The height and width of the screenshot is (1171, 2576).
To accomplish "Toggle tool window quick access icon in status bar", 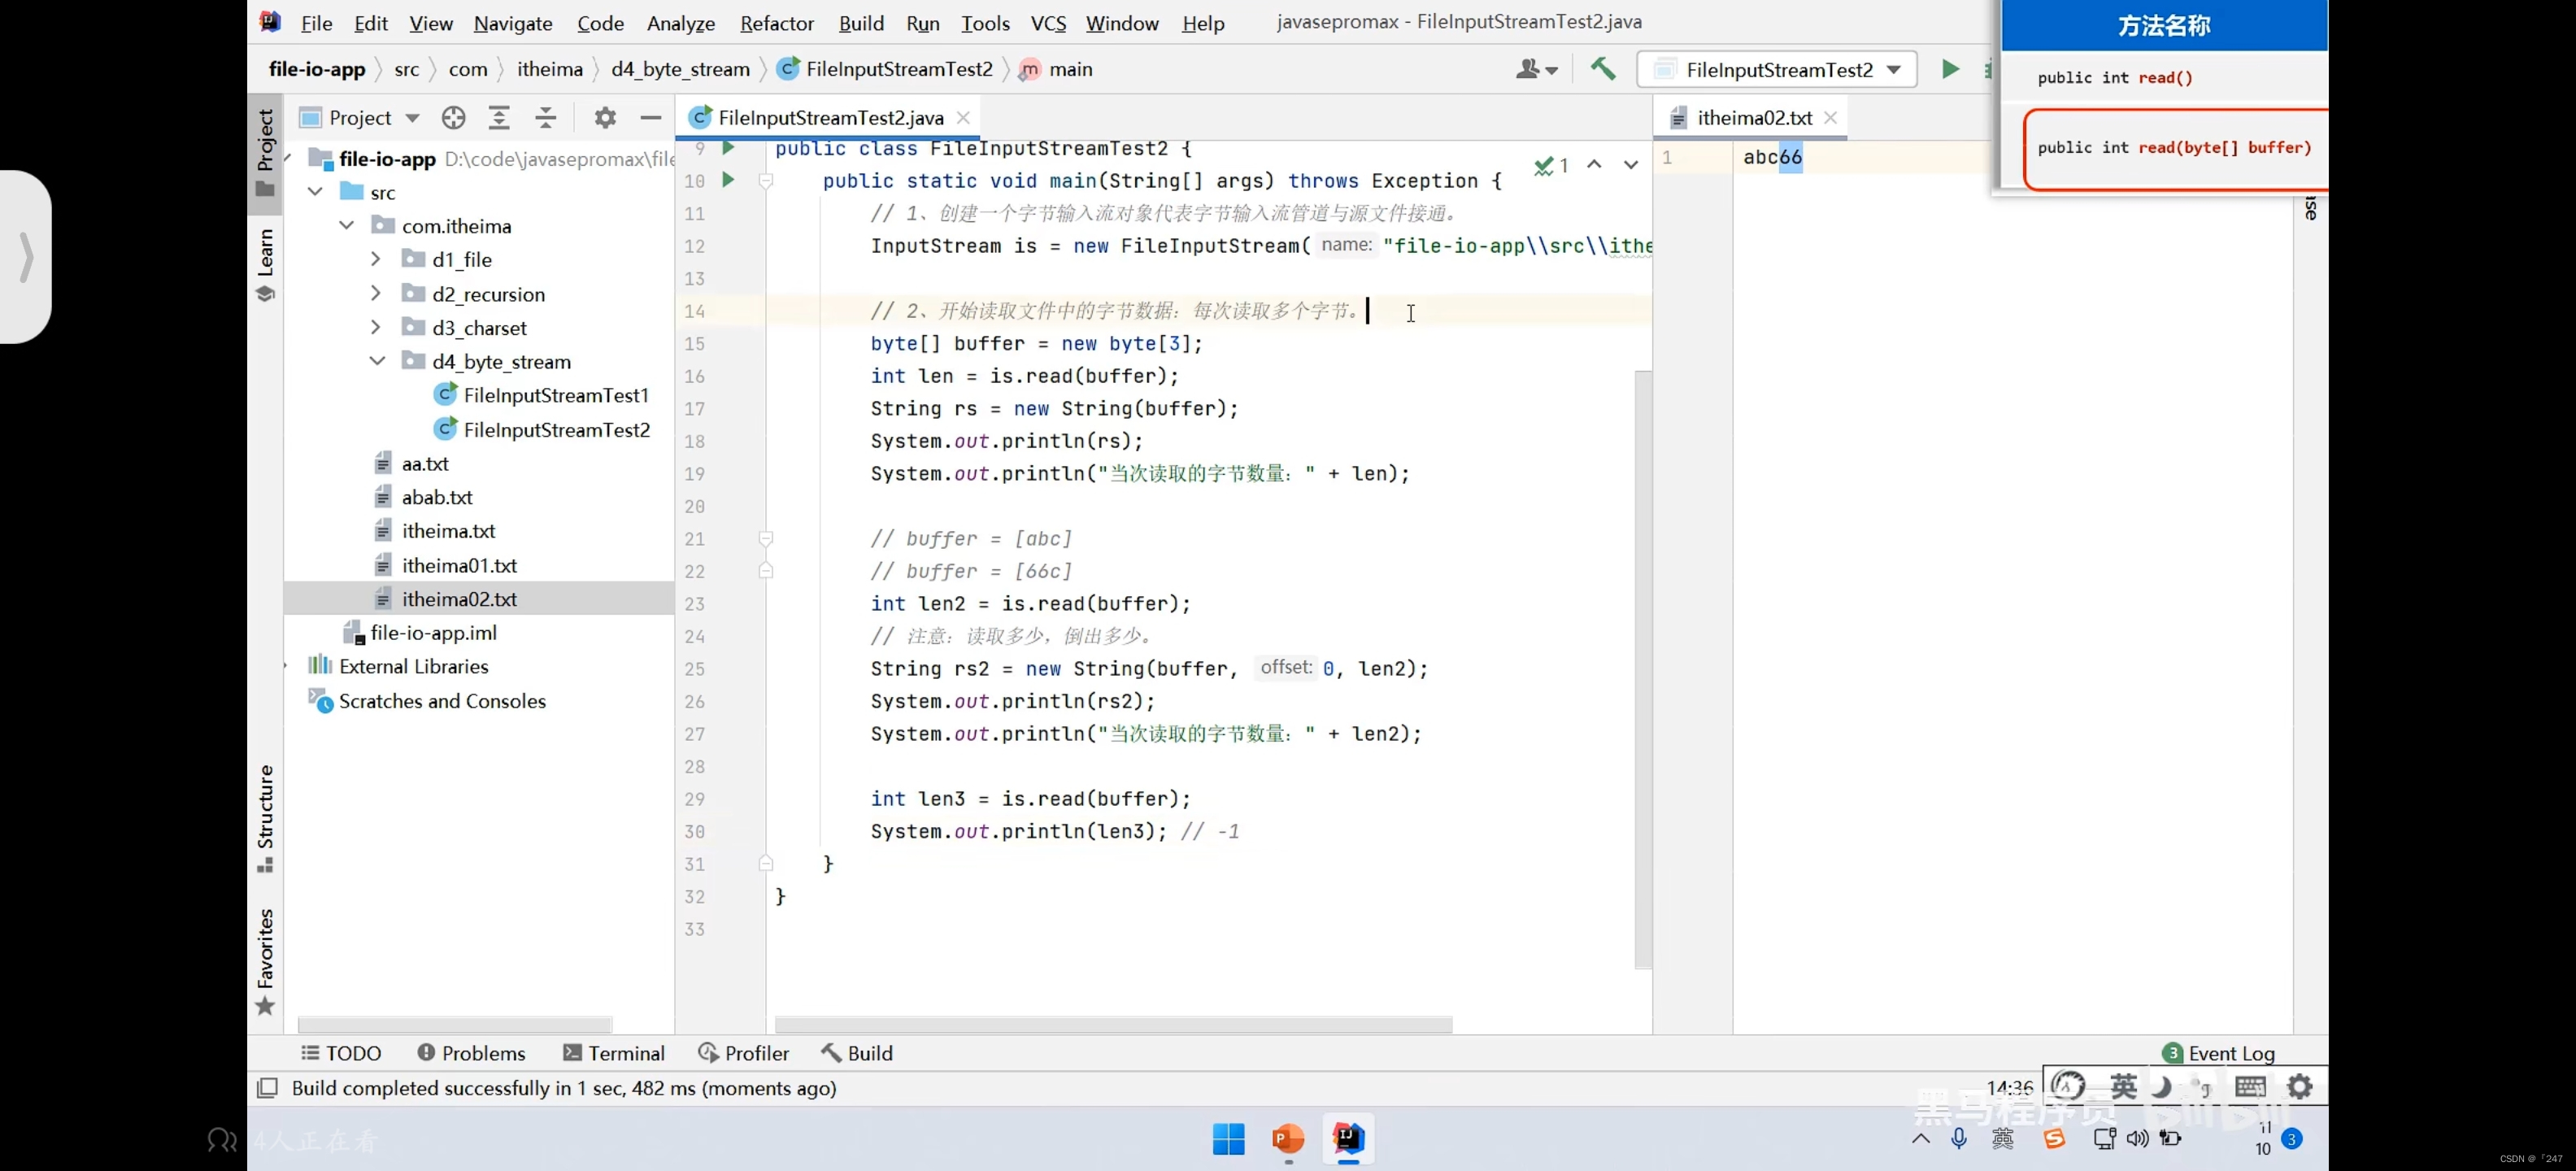I will [x=267, y=1088].
